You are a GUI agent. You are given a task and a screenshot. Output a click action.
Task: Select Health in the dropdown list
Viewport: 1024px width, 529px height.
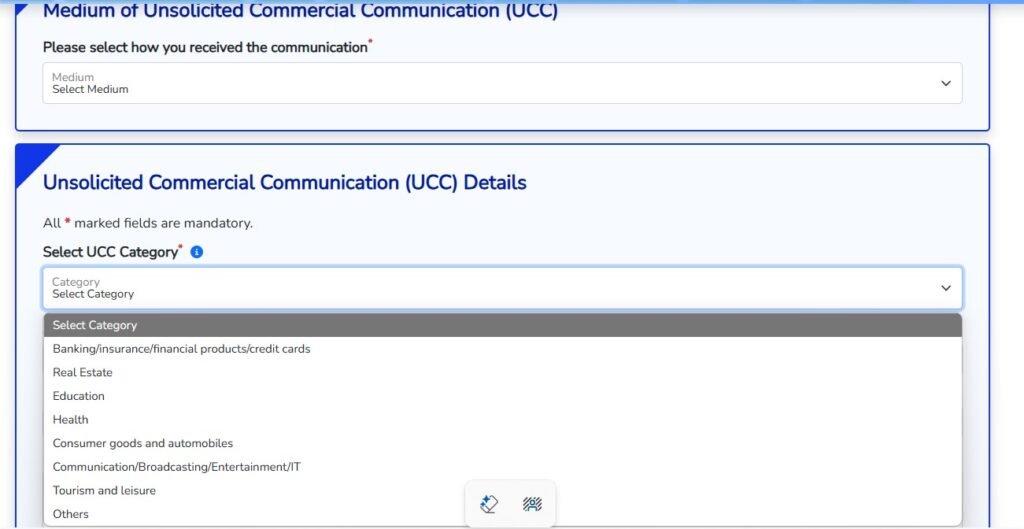click(70, 420)
